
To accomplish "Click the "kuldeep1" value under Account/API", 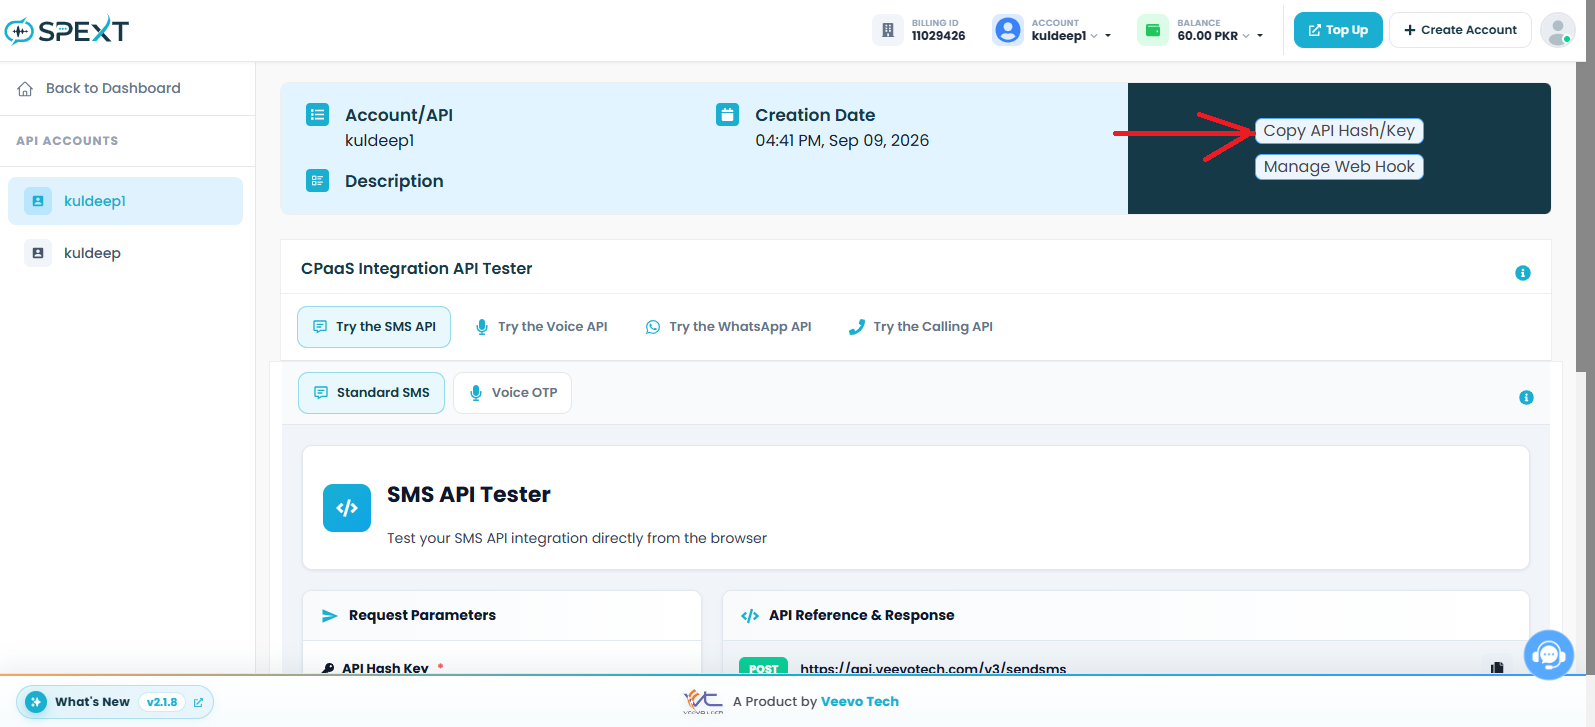I will pos(380,141).
